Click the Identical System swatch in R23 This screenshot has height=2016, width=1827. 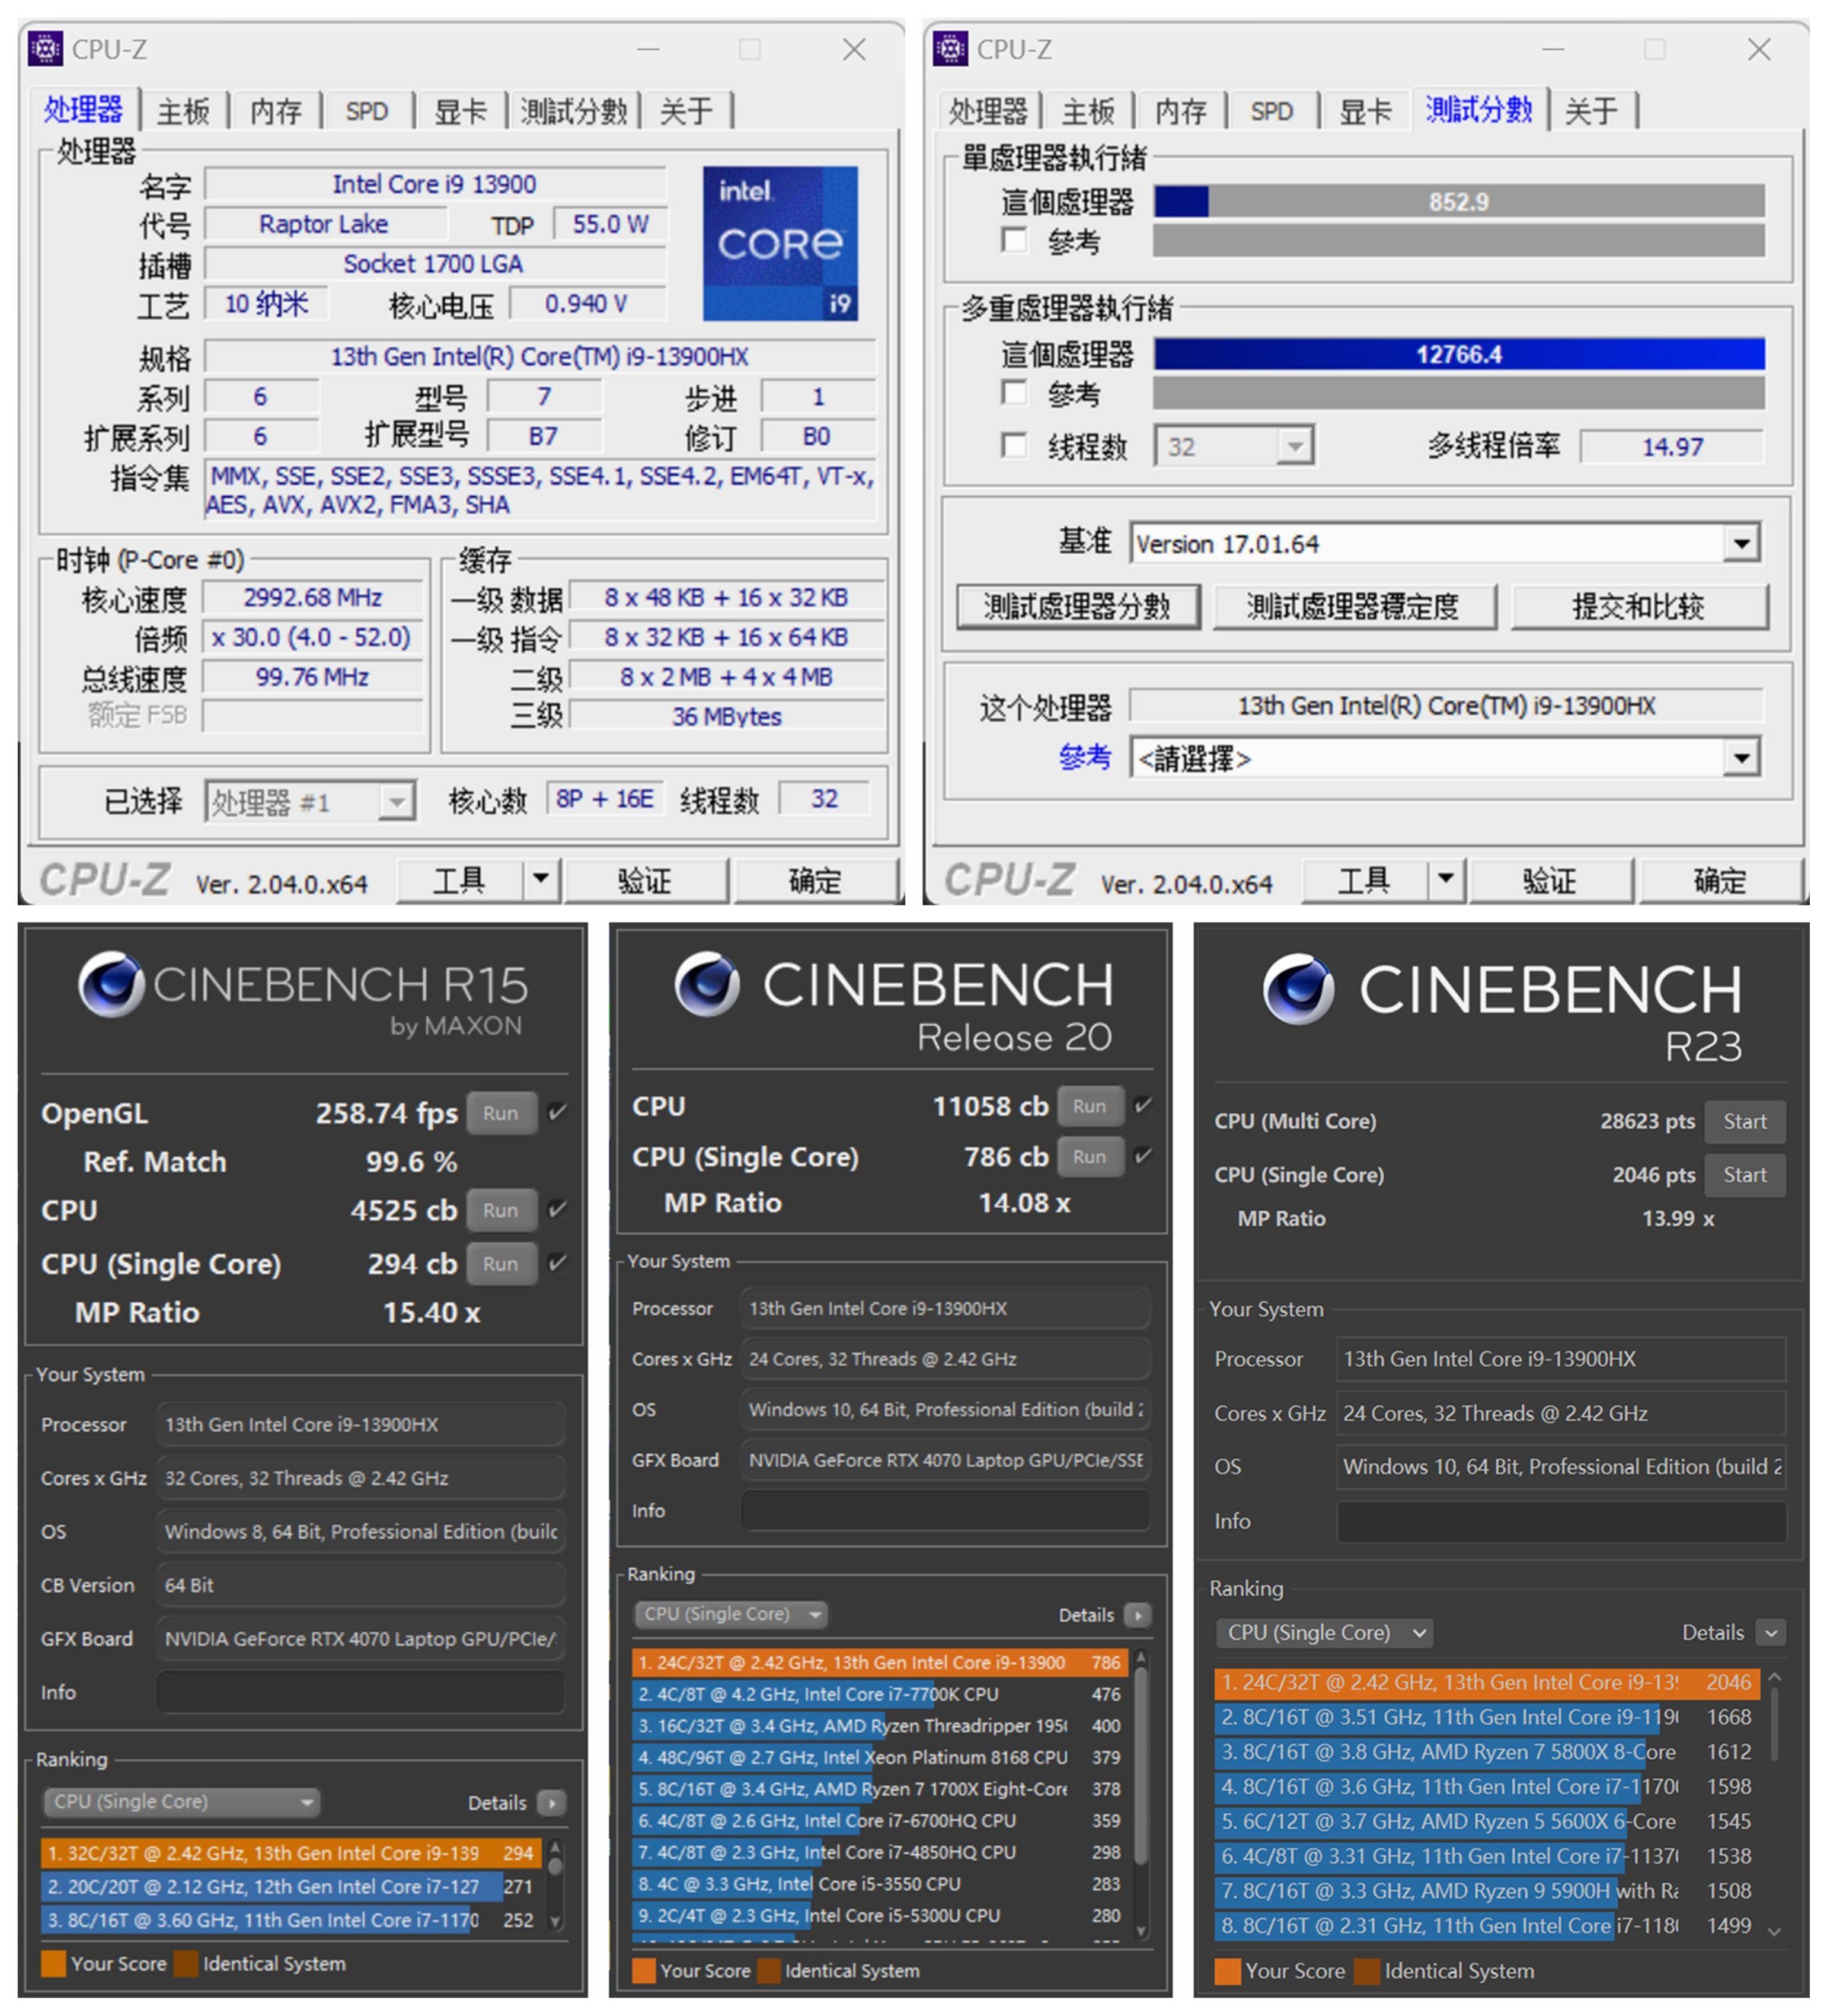pos(1367,1971)
